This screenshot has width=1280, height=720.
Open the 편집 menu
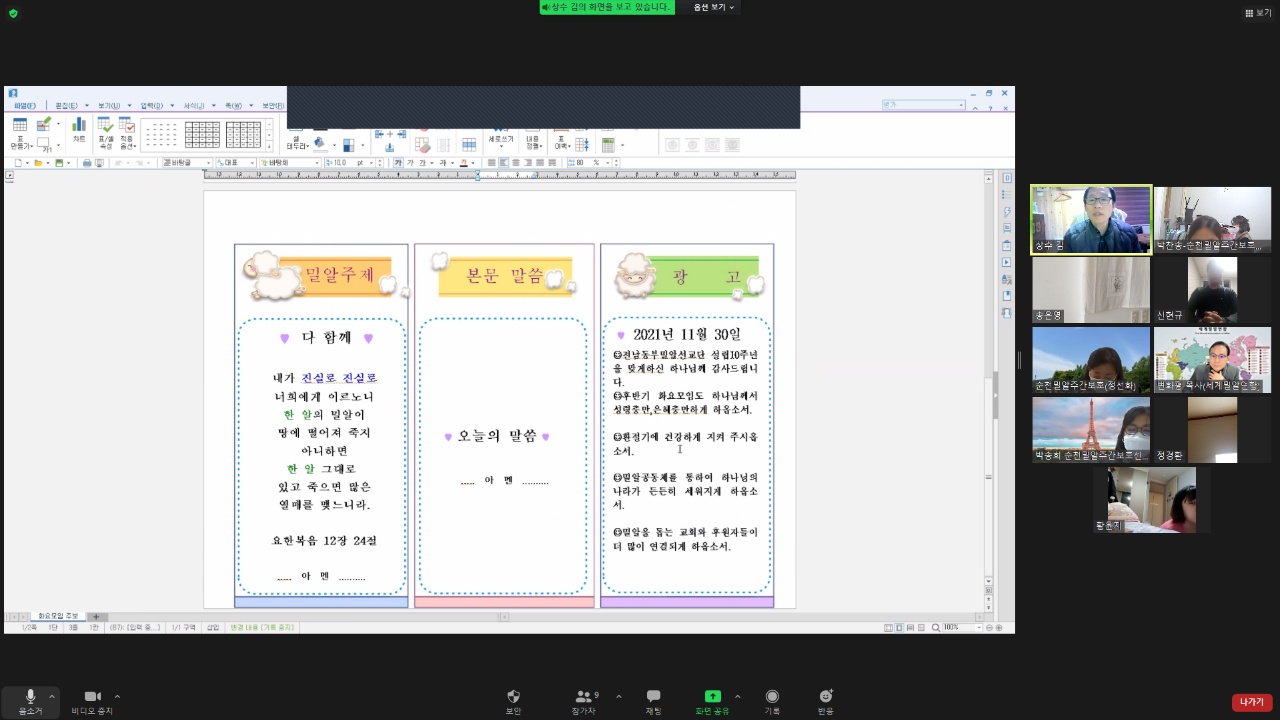pos(66,105)
